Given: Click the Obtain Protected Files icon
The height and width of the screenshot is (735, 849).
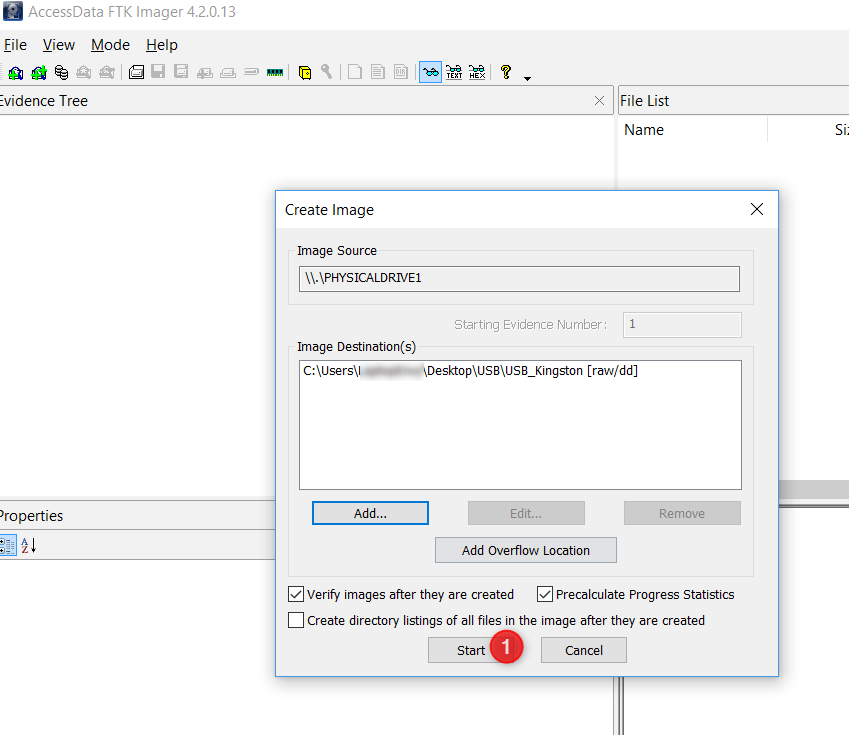Looking at the screenshot, I should pyautogui.click(x=305, y=72).
